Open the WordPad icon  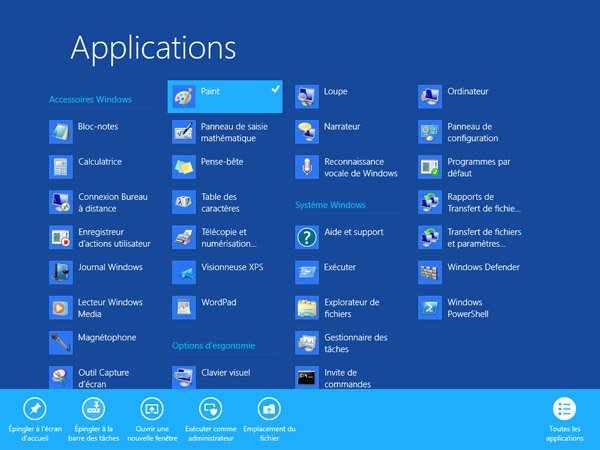[x=184, y=308]
